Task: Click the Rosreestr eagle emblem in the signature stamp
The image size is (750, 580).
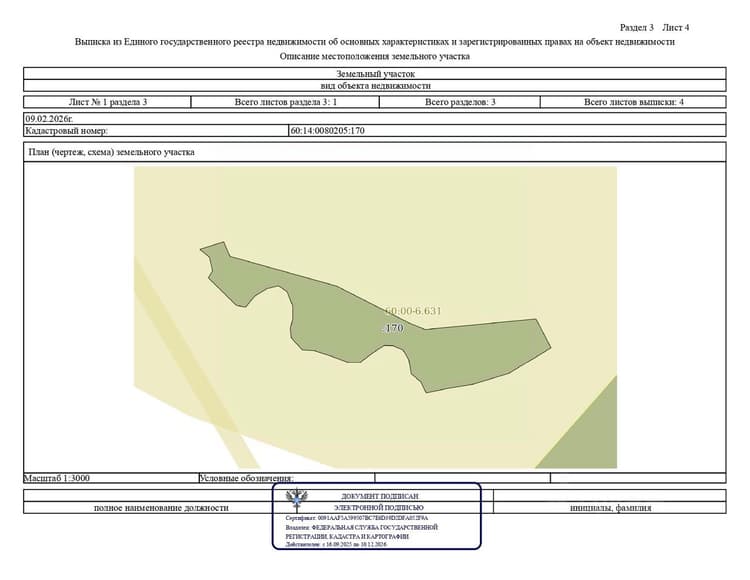Action: tap(297, 499)
